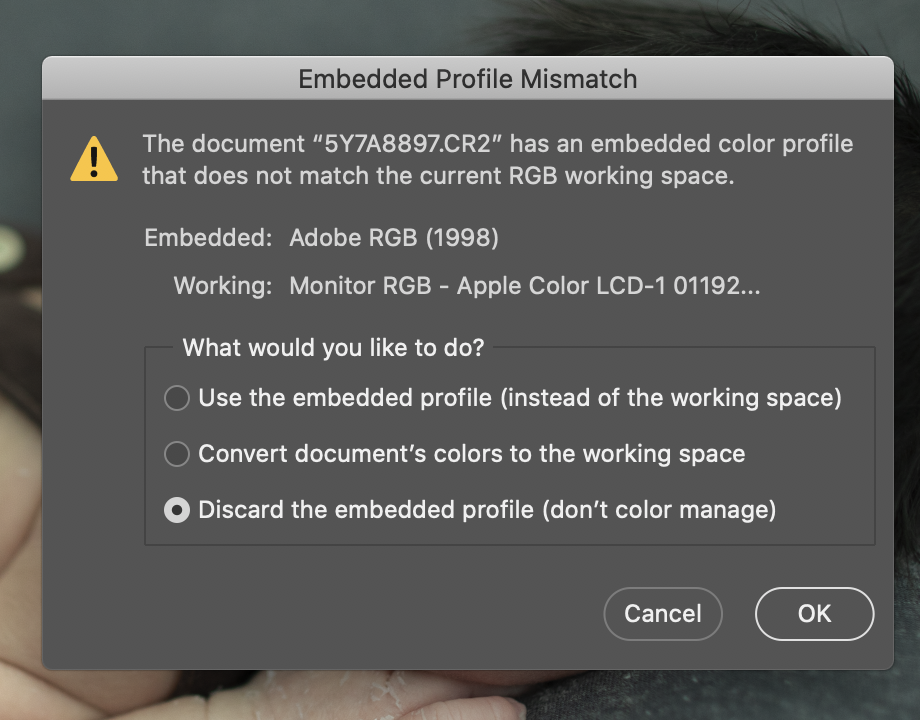Choose the 'Convert document's colors' radio circle
This screenshot has height=720, width=920.
pyautogui.click(x=177, y=454)
